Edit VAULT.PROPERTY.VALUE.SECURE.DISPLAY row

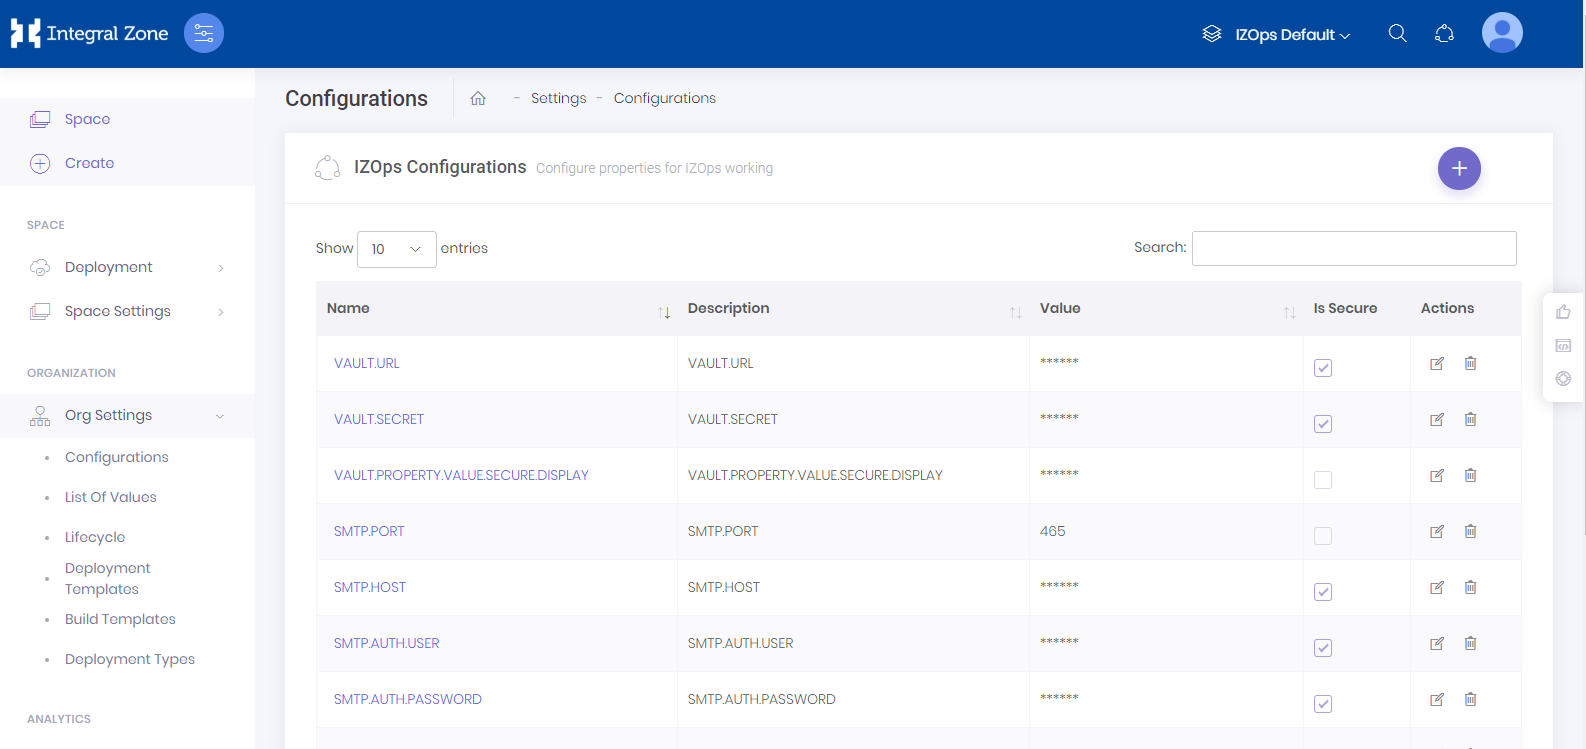click(x=1437, y=475)
